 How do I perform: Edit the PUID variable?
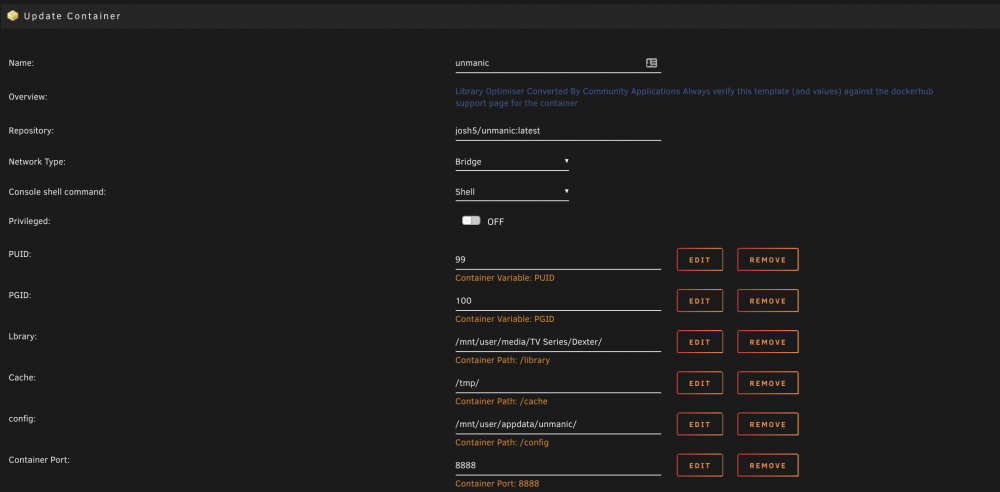[700, 260]
